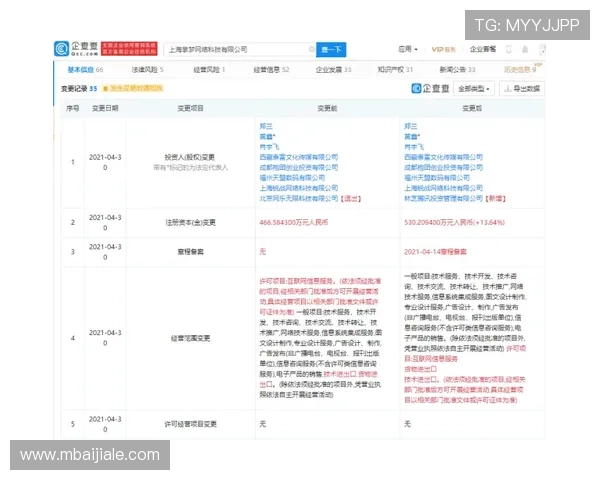Image resolution: width=600 pixels, height=480 pixels.
Task: Open 郑兰 in the 变更后 column
Action: pyautogui.click(x=411, y=126)
